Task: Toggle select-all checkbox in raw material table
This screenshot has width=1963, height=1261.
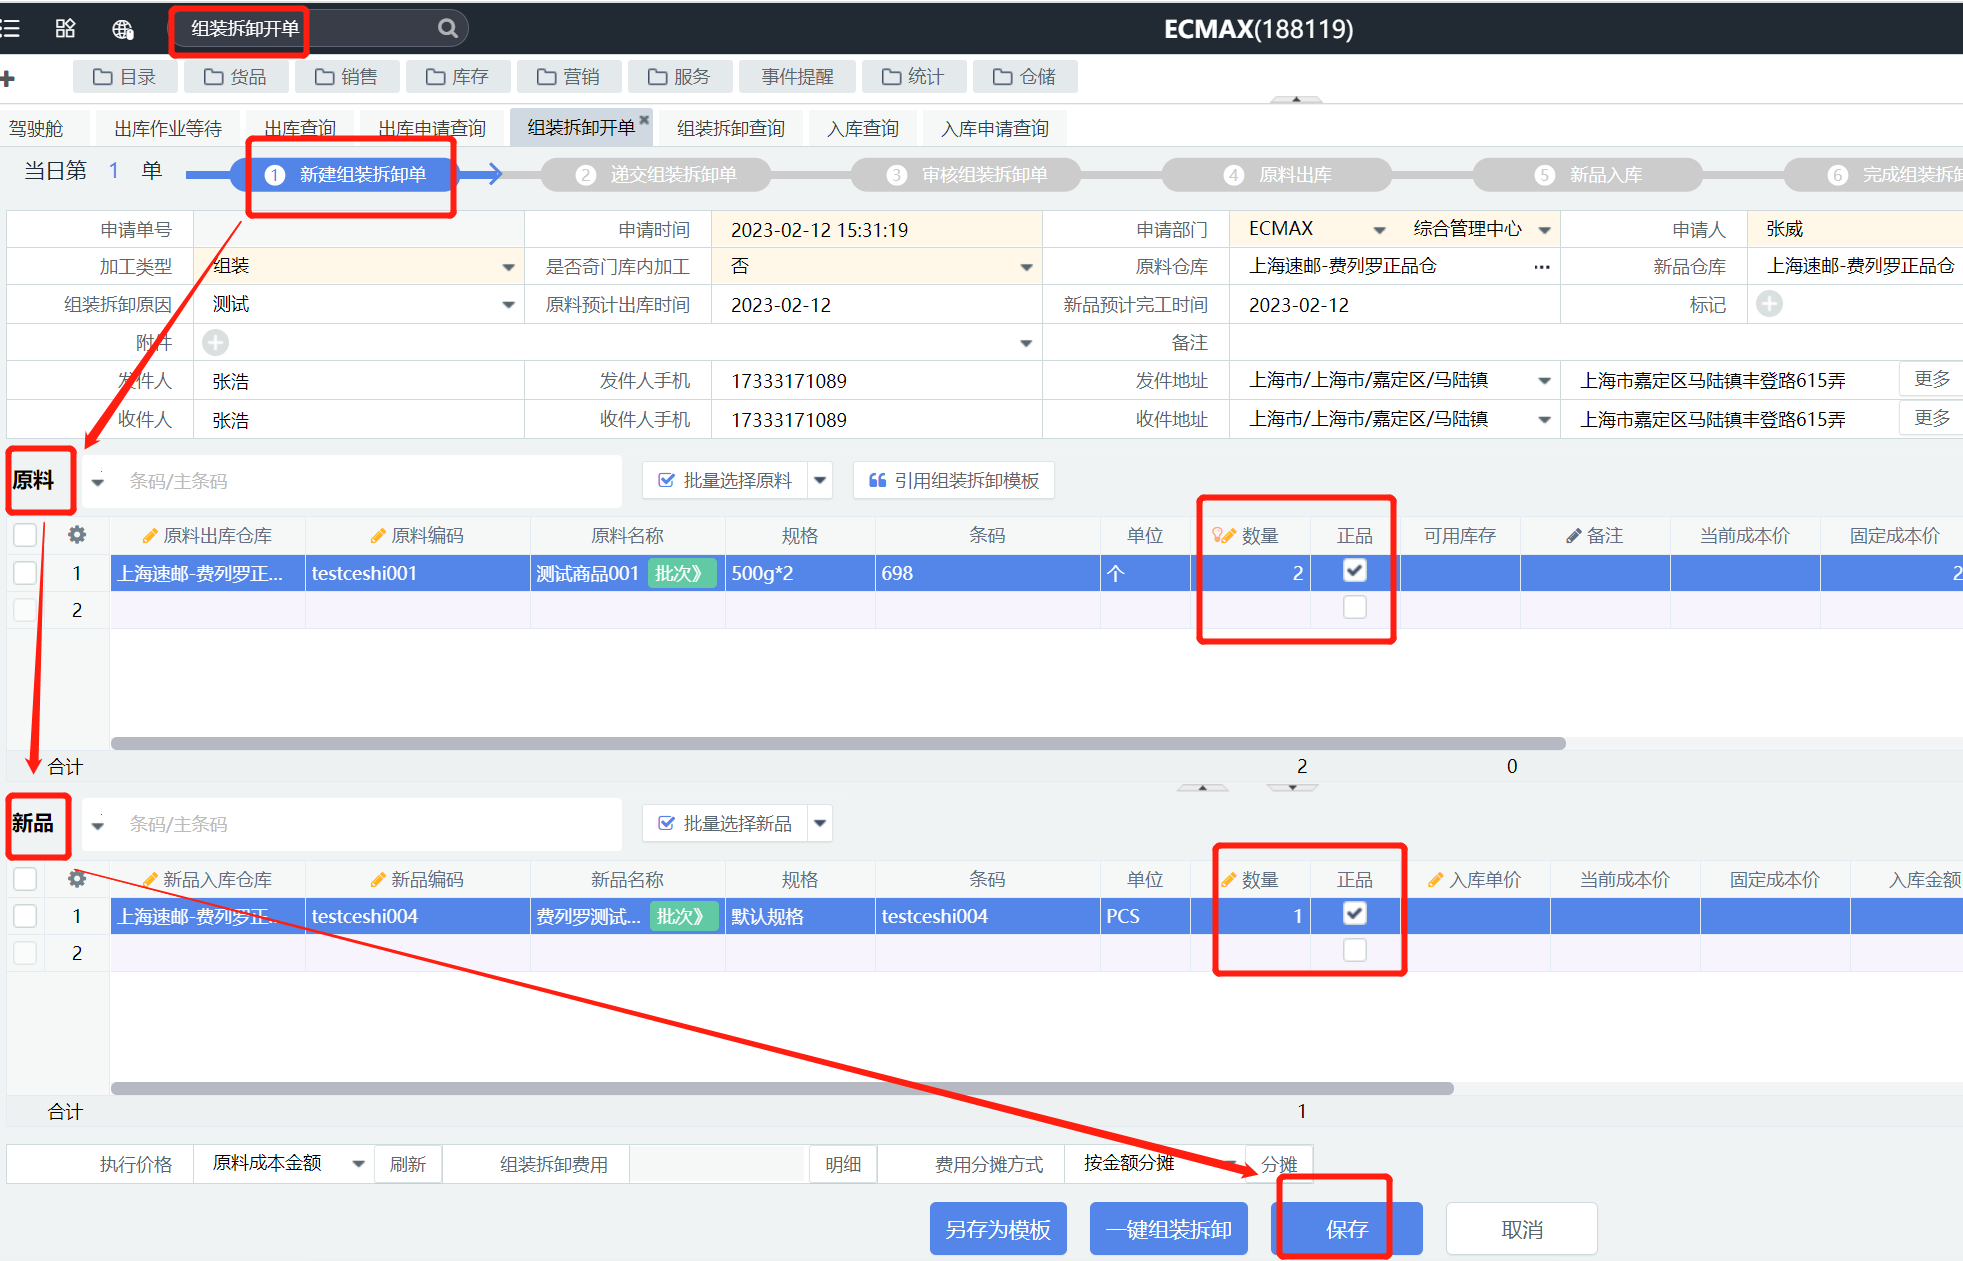Action: (25, 535)
